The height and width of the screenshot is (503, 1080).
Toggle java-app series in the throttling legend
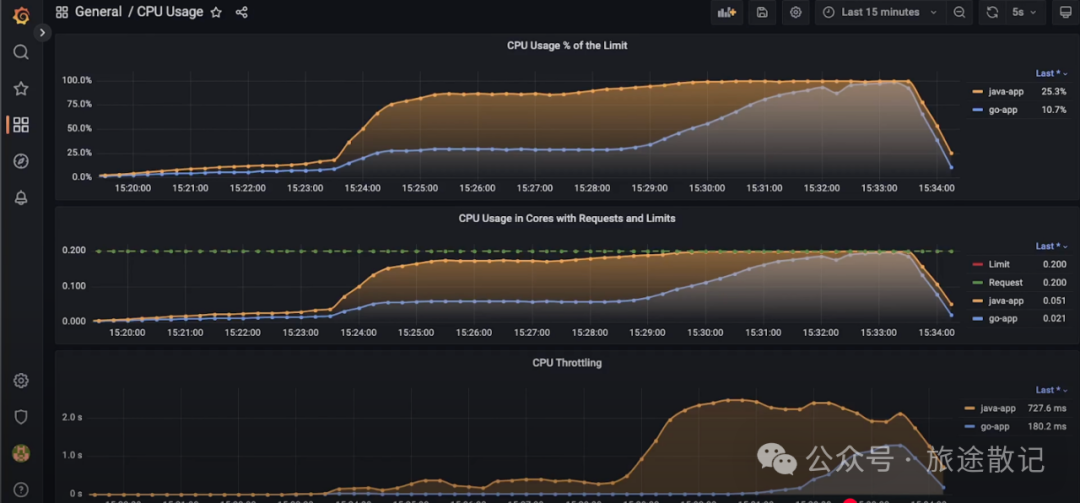coord(999,409)
